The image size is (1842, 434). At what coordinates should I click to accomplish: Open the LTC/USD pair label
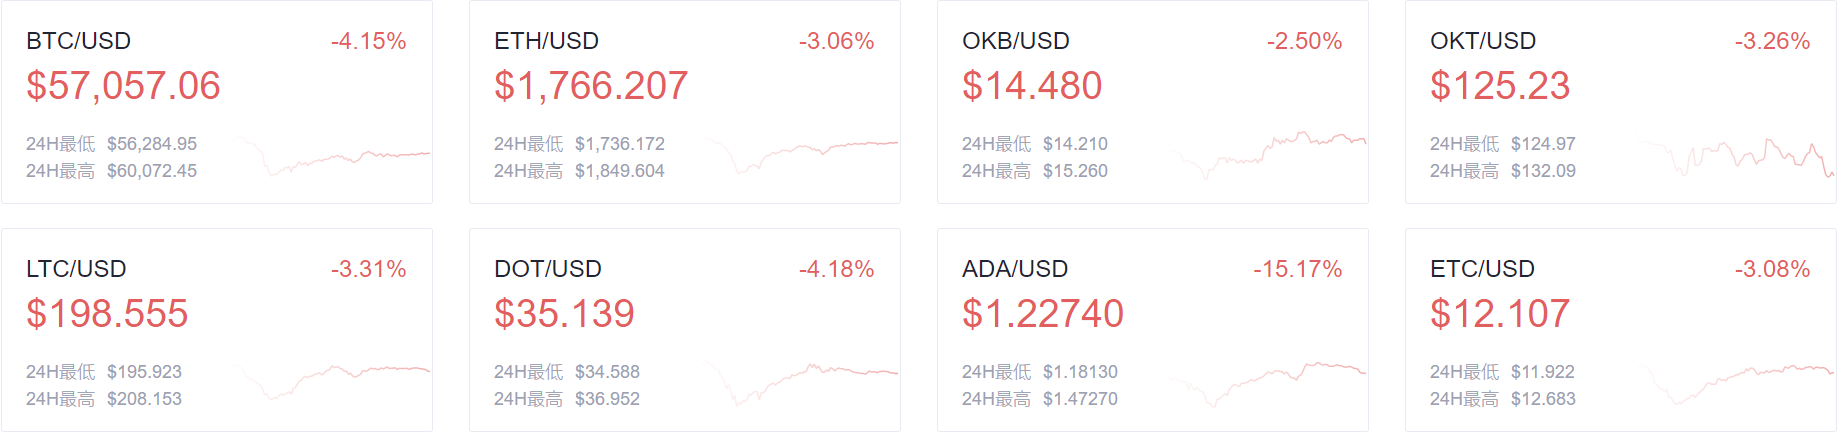(x=76, y=269)
